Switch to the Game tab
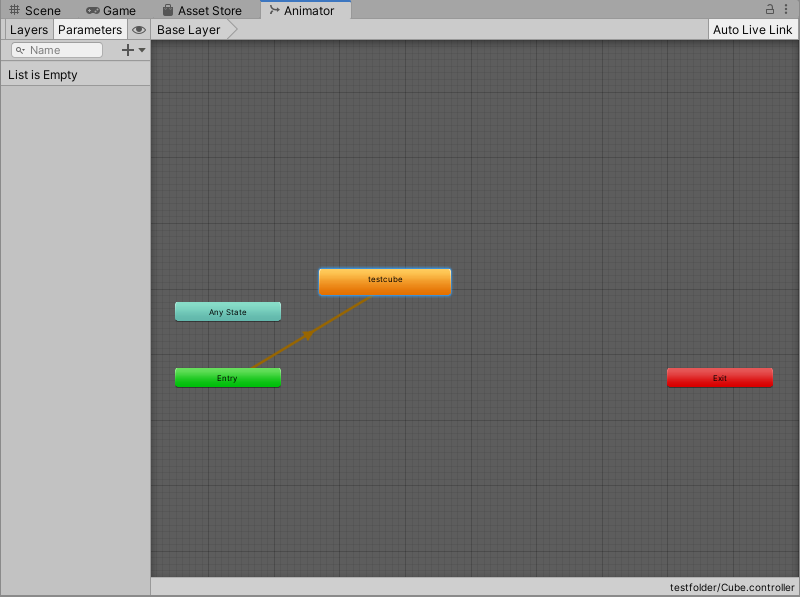This screenshot has height=597, width=800. tap(111, 10)
